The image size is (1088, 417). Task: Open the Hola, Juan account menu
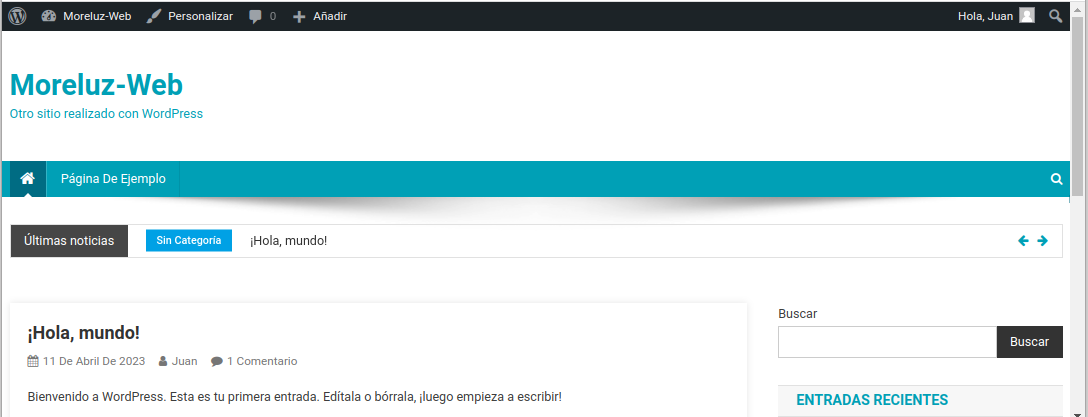coord(985,16)
